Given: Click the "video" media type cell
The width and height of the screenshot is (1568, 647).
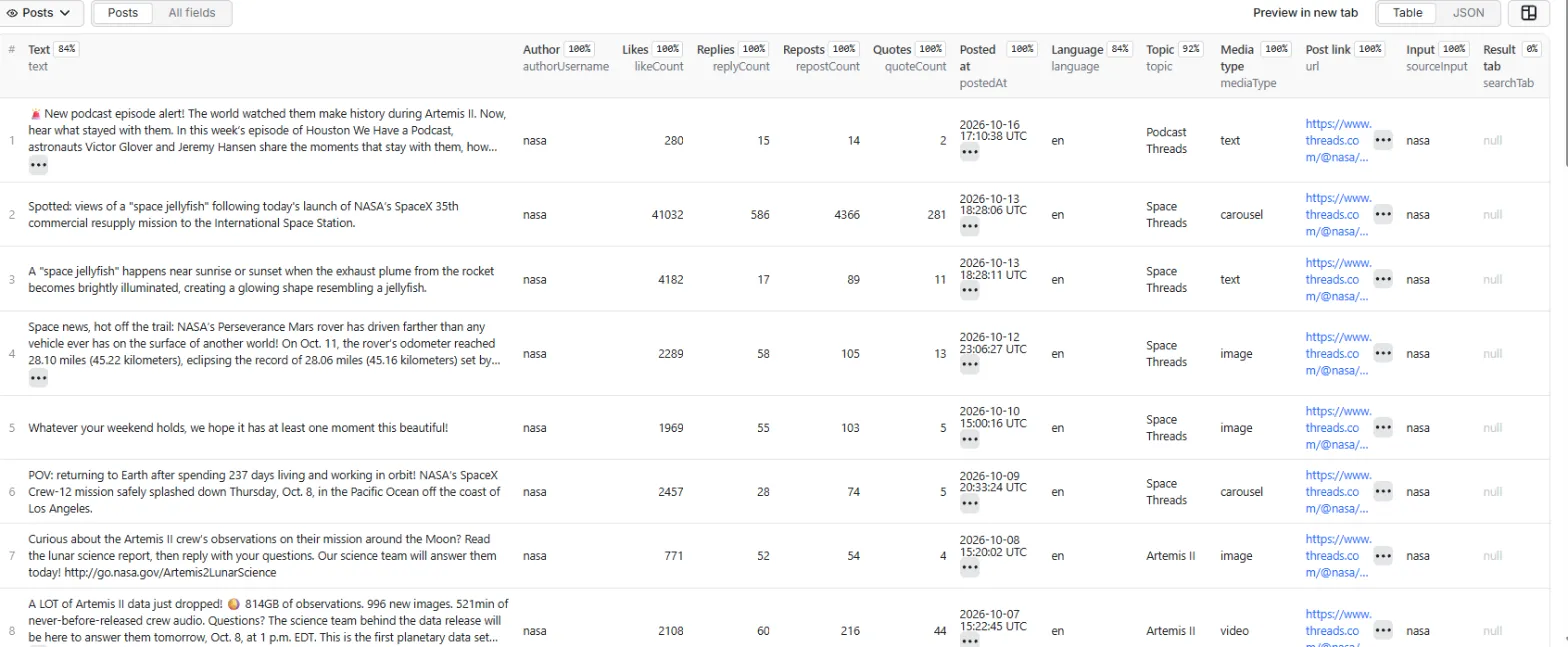Looking at the screenshot, I should click(1234, 631).
